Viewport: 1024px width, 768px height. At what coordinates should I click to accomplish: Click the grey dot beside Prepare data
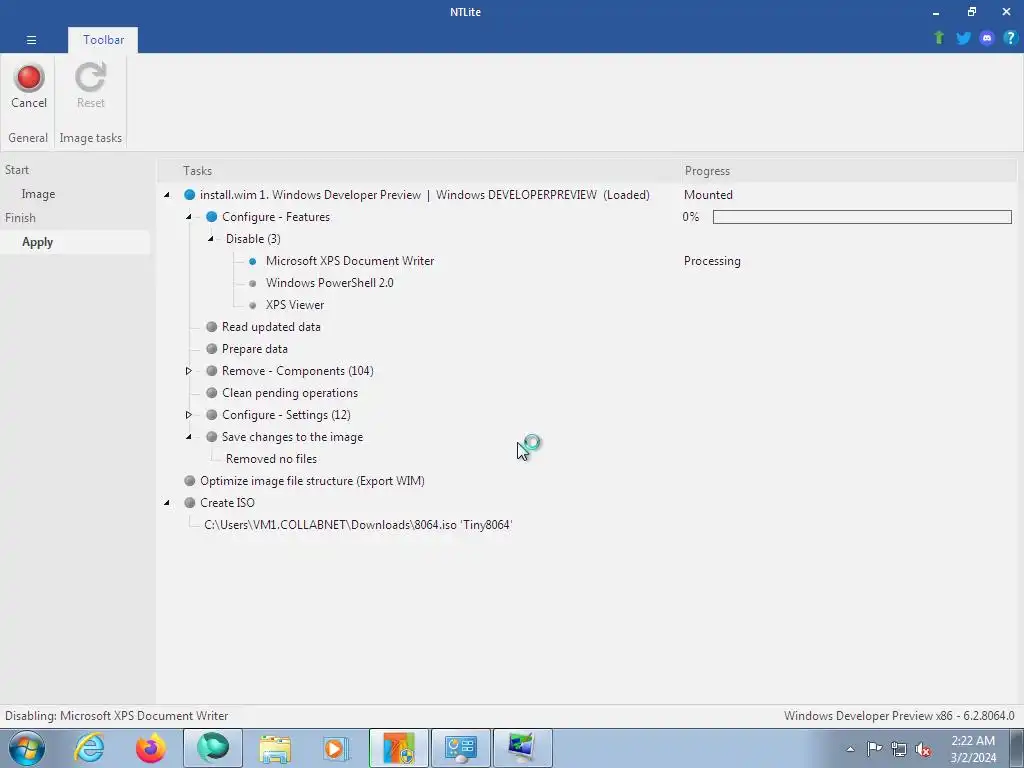click(212, 349)
